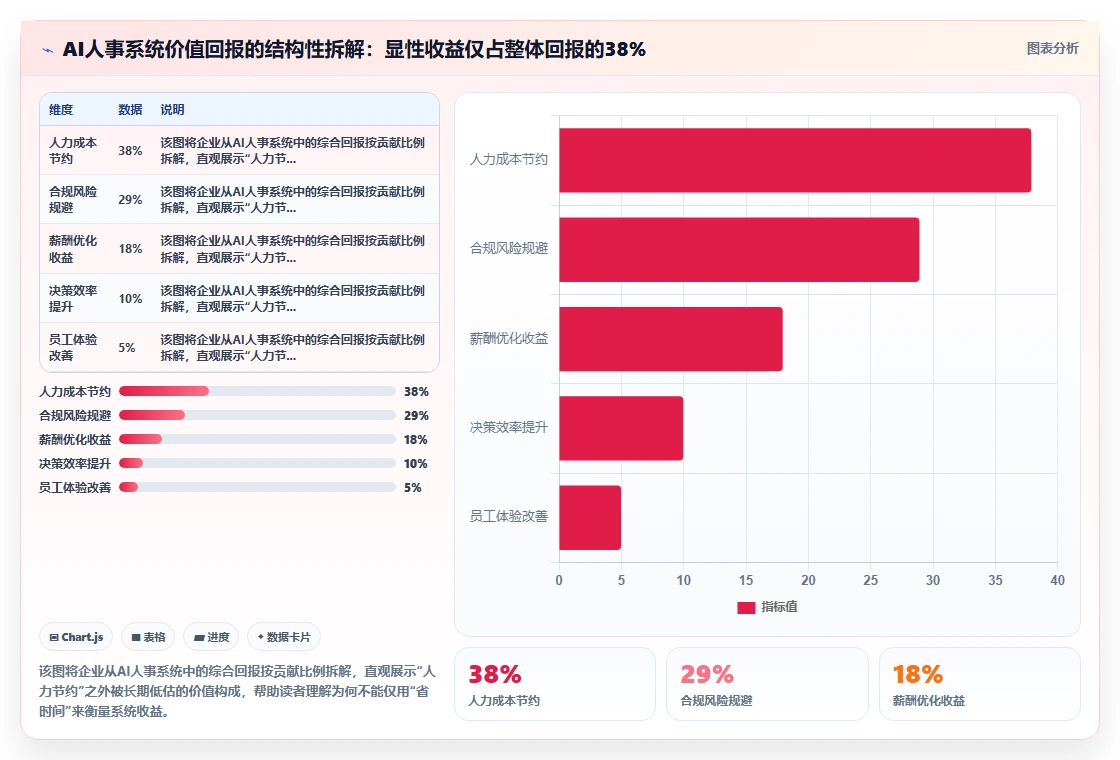Open the 38% 人力成本节约 data card
The height and width of the screenshot is (760, 1120).
click(555, 684)
